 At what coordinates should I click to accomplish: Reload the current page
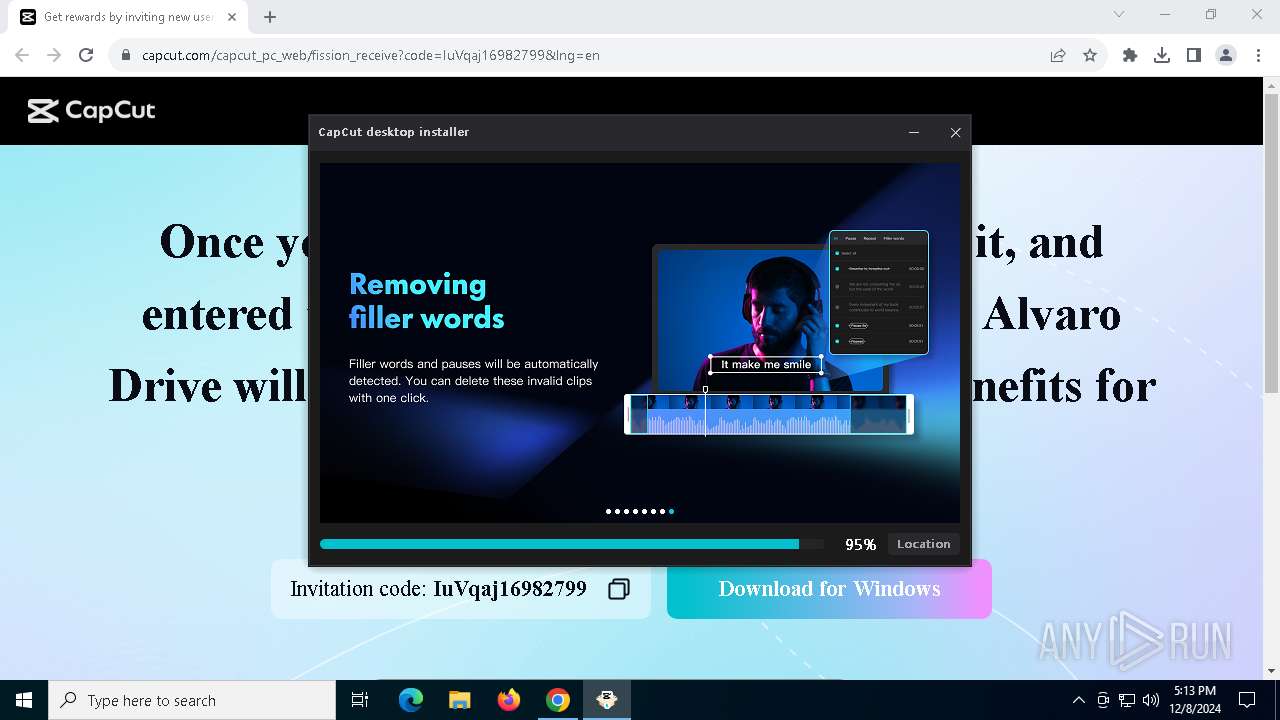click(x=86, y=55)
